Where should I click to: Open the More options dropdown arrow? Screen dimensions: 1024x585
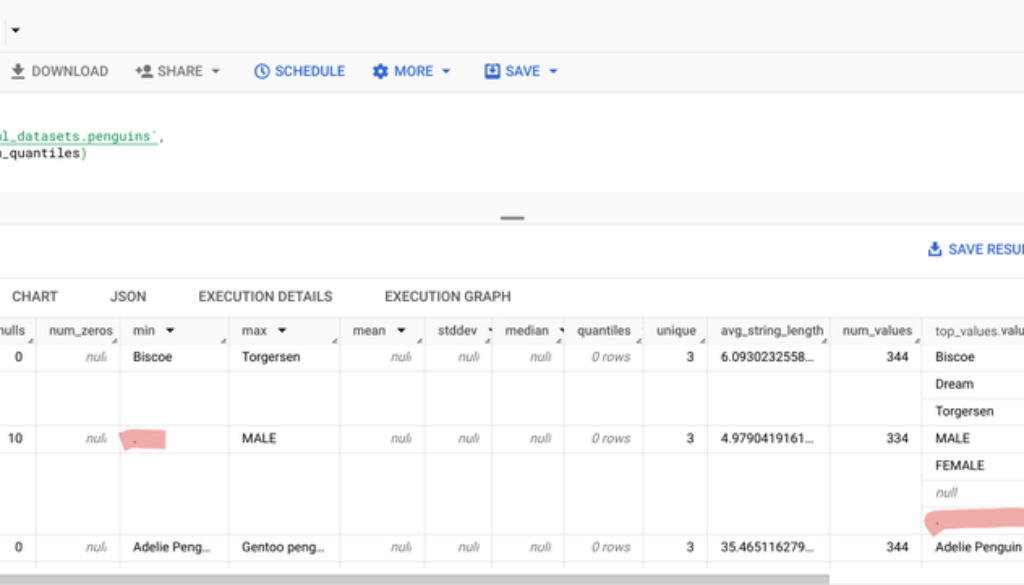[446, 71]
